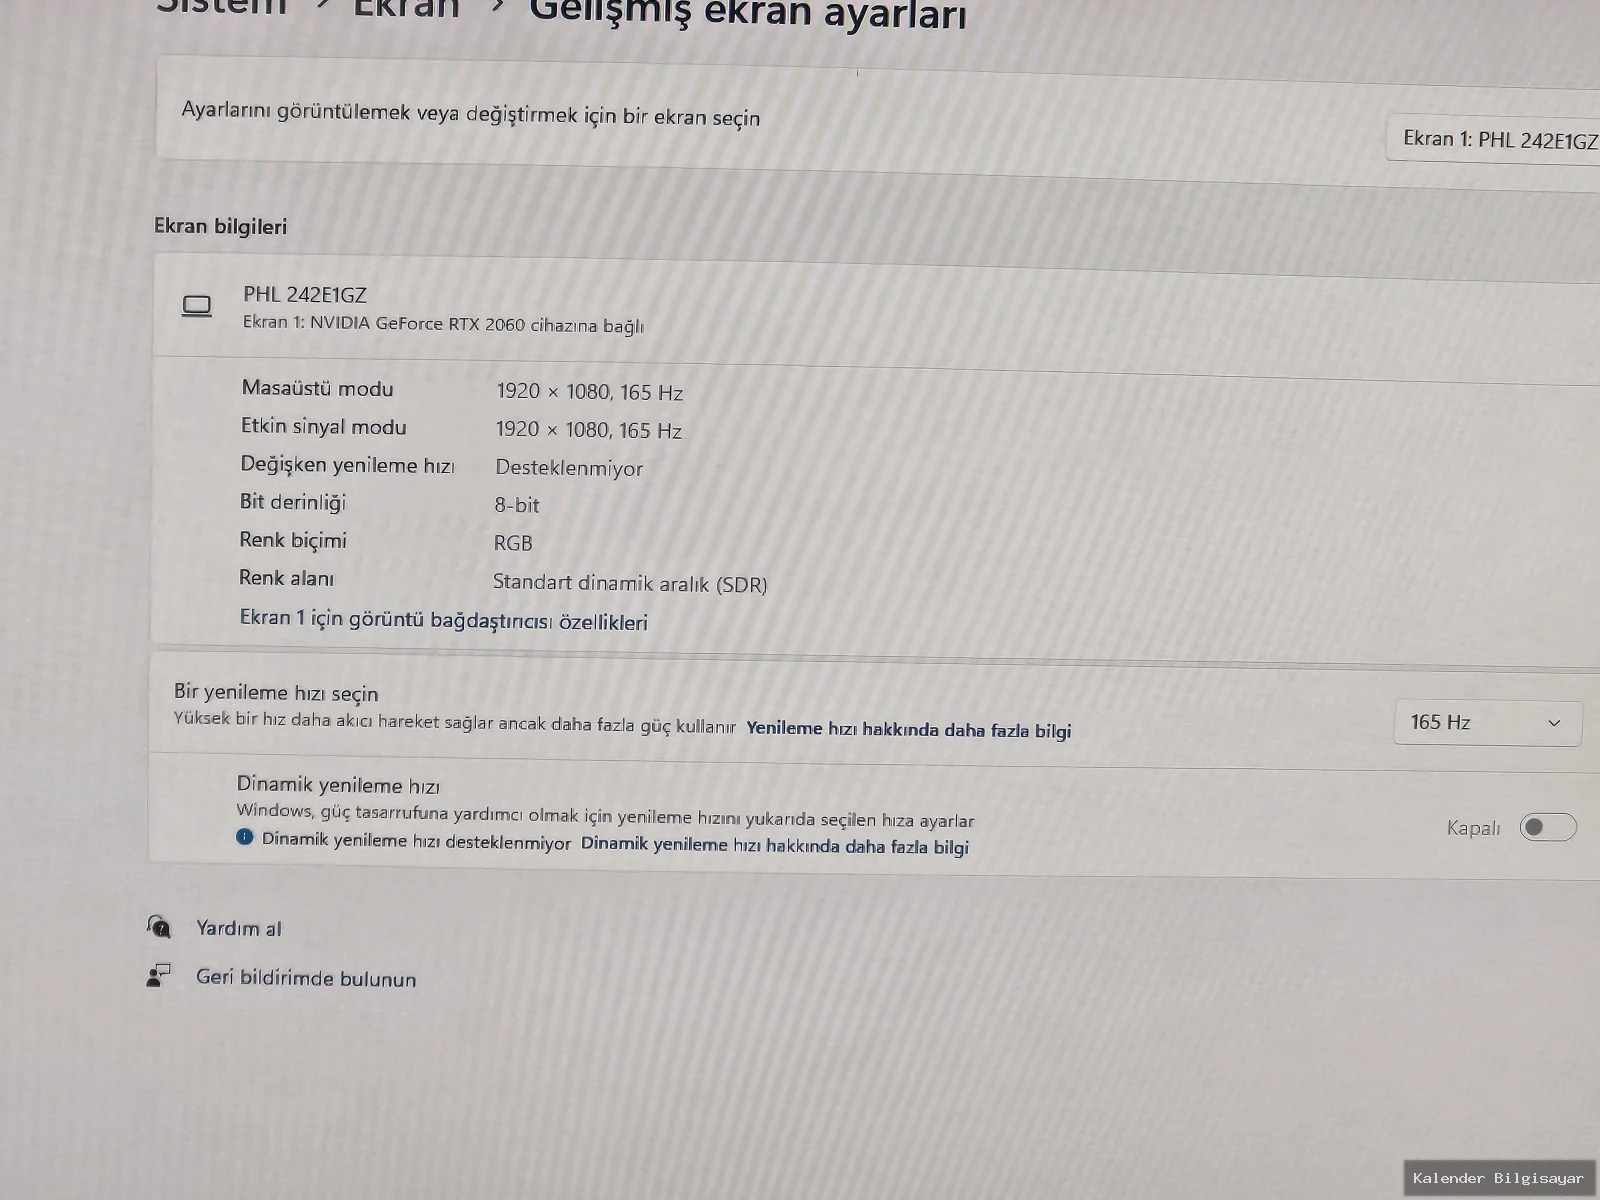Open Geri bildirimde bulunun link
Screen dimensions: 1600x1200
pyautogui.click(x=306, y=978)
